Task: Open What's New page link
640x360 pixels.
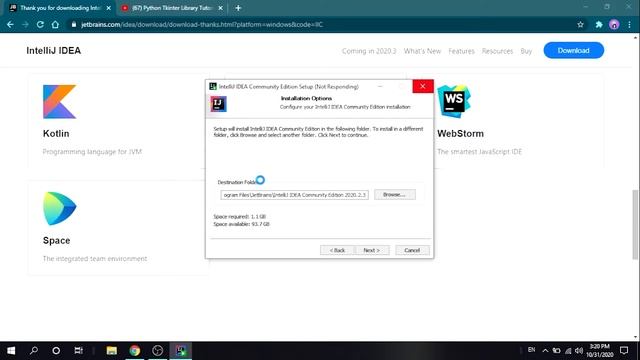Action: [x=422, y=51]
